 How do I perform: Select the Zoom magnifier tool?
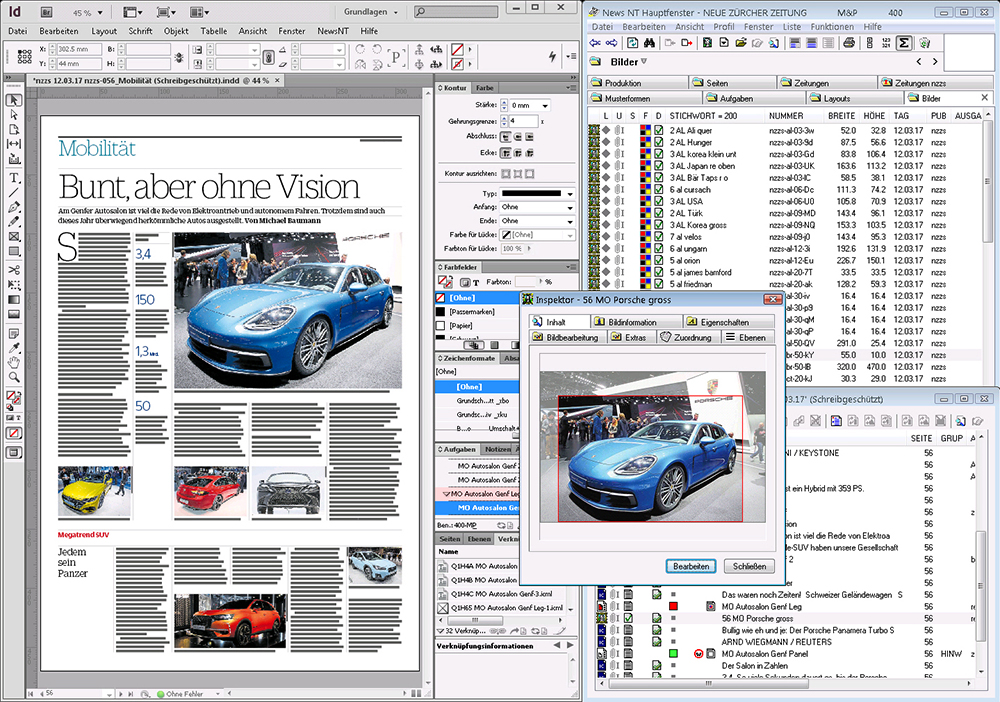click(x=14, y=377)
